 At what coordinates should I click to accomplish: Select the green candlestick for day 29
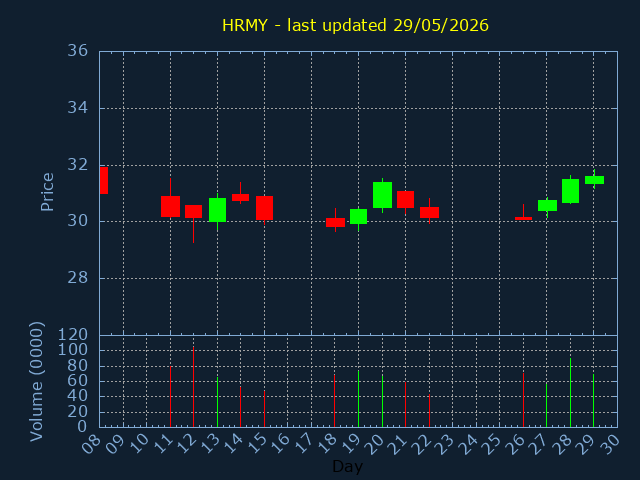point(594,180)
